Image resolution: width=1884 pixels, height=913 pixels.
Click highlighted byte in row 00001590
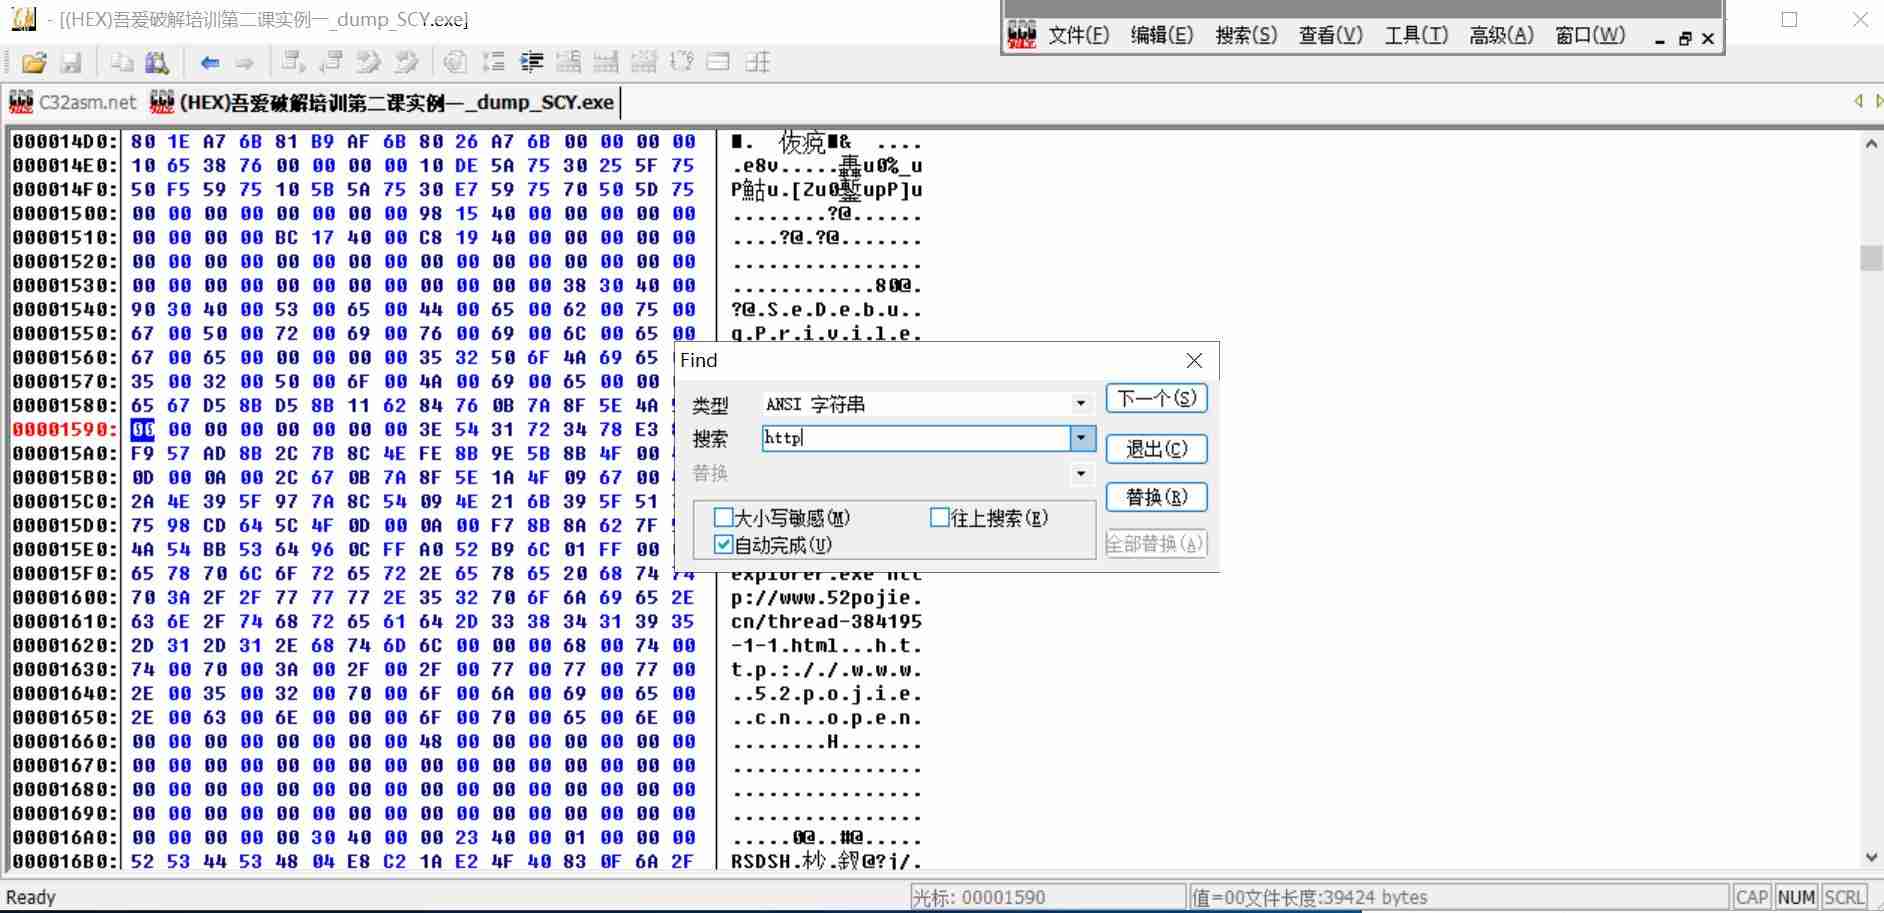[143, 429]
